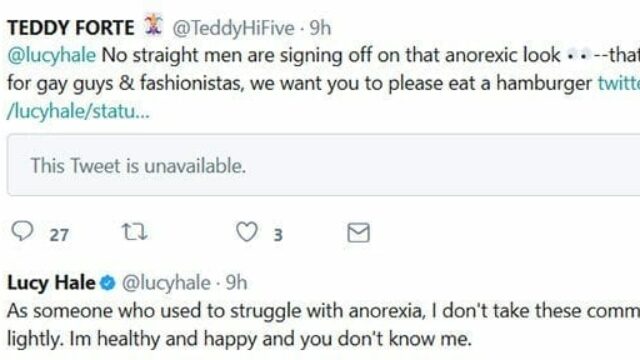Open the twitter /lucyhale/statu... link
Viewport: 640px width, 360px height.
(78, 111)
